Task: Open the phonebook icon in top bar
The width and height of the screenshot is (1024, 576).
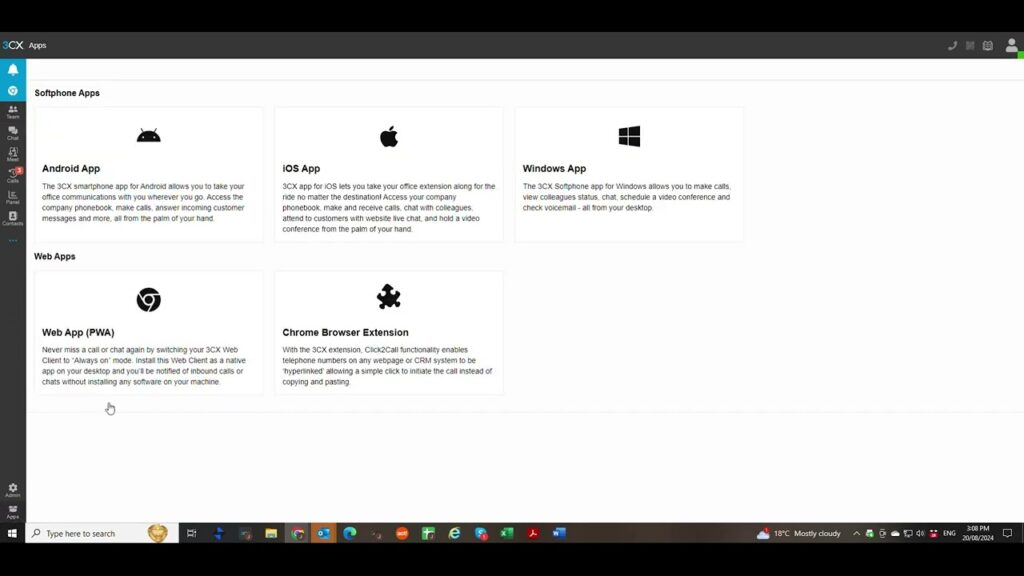Action: (x=988, y=45)
